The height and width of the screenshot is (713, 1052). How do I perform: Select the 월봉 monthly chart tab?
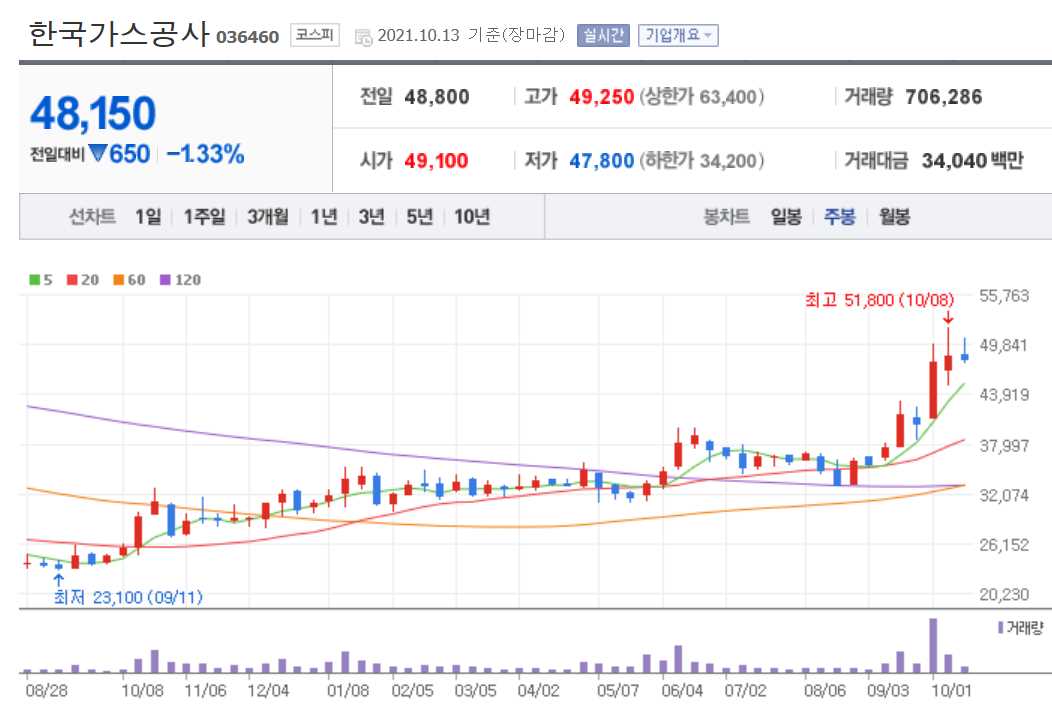click(893, 216)
